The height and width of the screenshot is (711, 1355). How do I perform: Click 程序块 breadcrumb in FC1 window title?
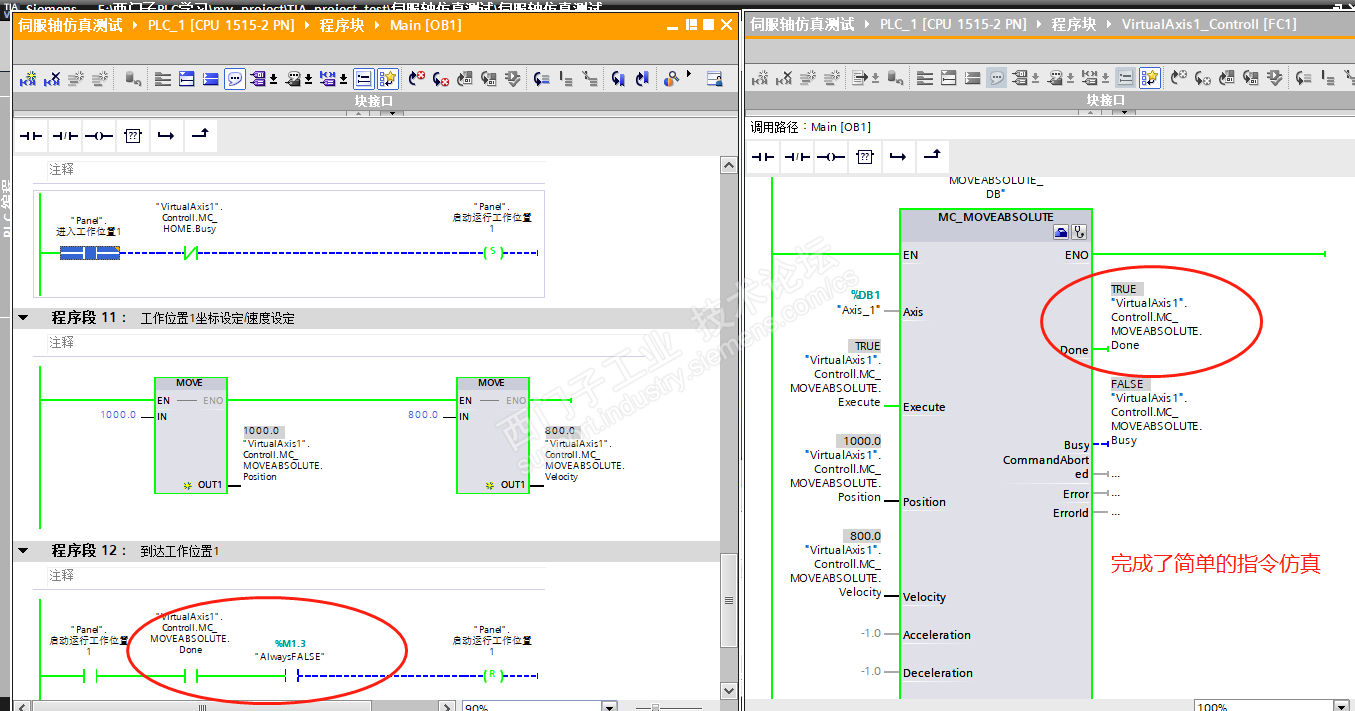point(1075,25)
